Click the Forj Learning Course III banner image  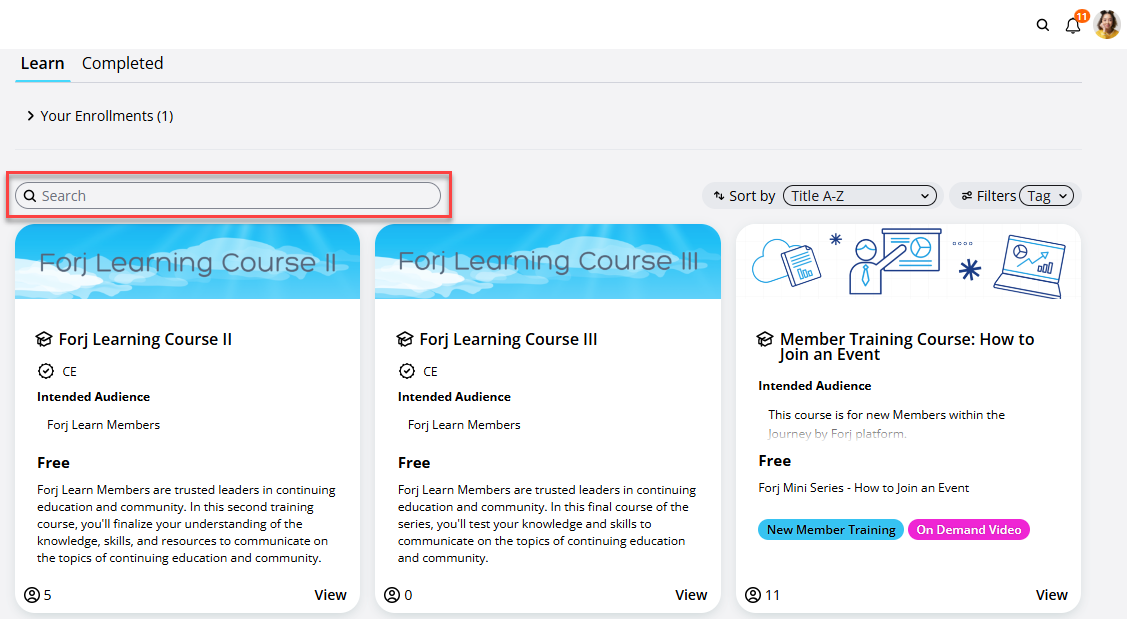pos(548,262)
